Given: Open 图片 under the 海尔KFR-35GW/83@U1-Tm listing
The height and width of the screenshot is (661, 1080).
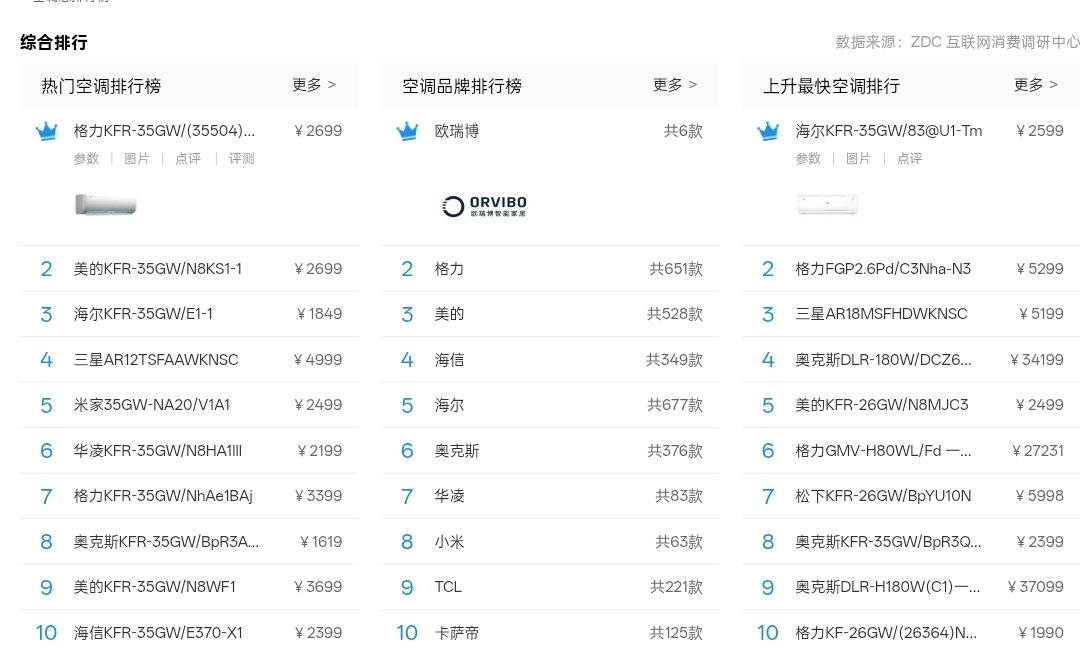Looking at the screenshot, I should [858, 158].
